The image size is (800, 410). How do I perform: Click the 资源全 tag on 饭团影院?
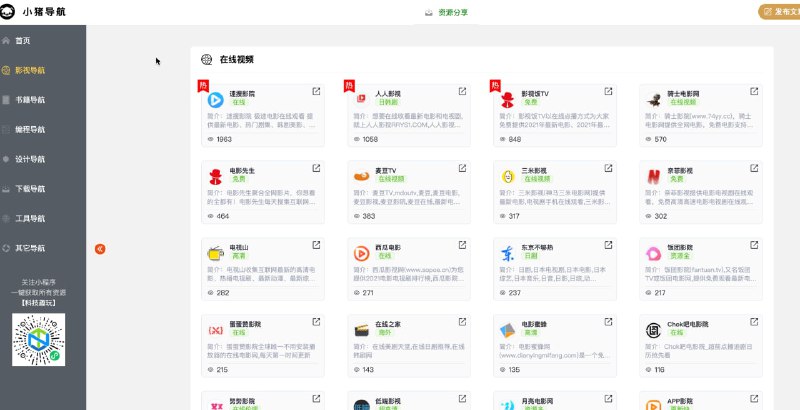(x=679, y=255)
